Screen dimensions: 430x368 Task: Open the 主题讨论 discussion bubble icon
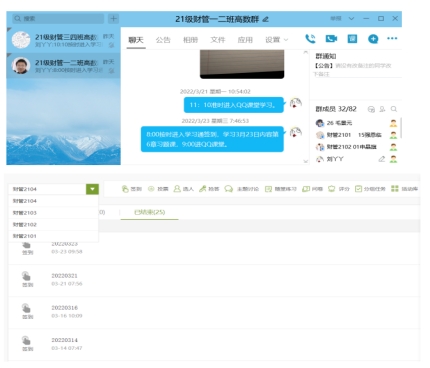(x=228, y=189)
